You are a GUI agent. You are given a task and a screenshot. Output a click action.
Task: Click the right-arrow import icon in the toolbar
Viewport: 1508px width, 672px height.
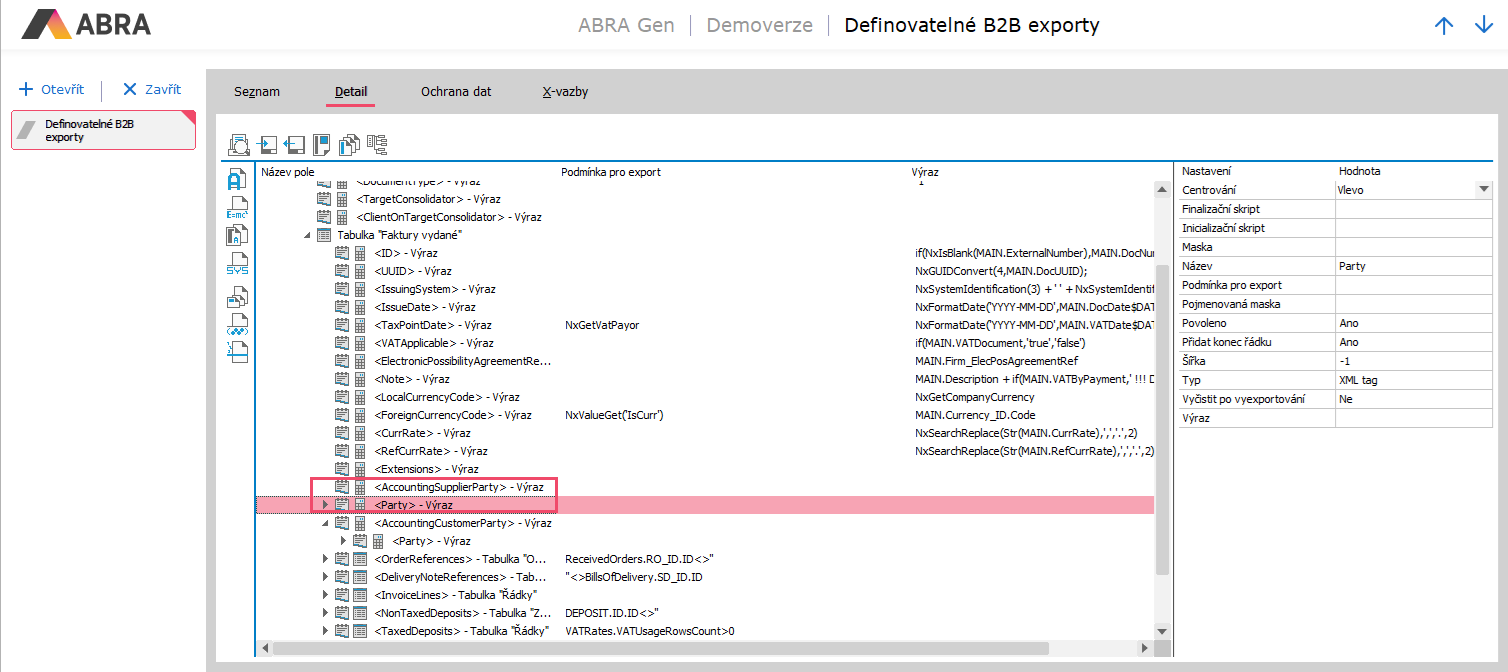pos(268,145)
